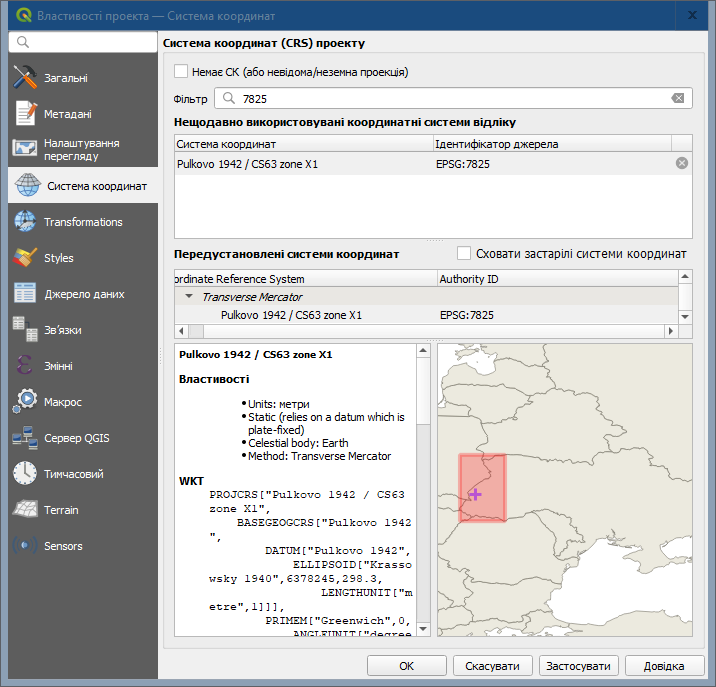The image size is (716, 687).
Task: Open the Метадані sidebar icon
Action: coord(25,114)
